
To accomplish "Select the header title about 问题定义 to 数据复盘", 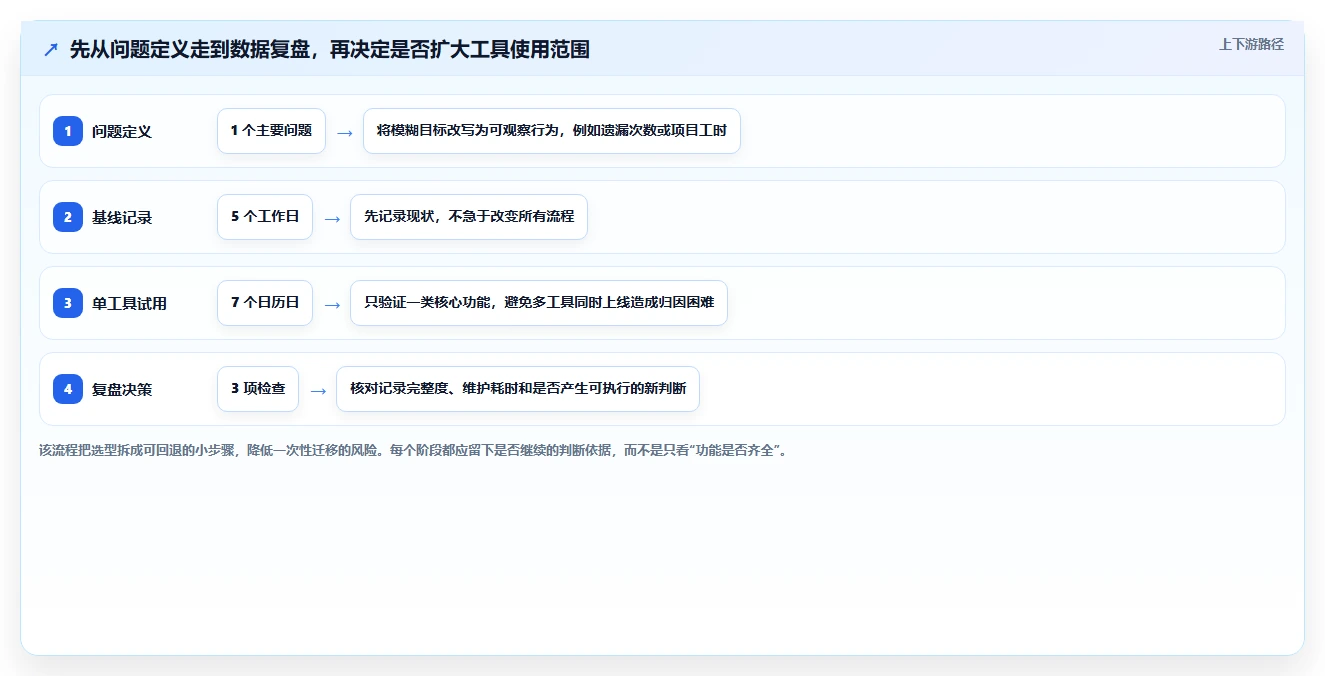I will (330, 49).
